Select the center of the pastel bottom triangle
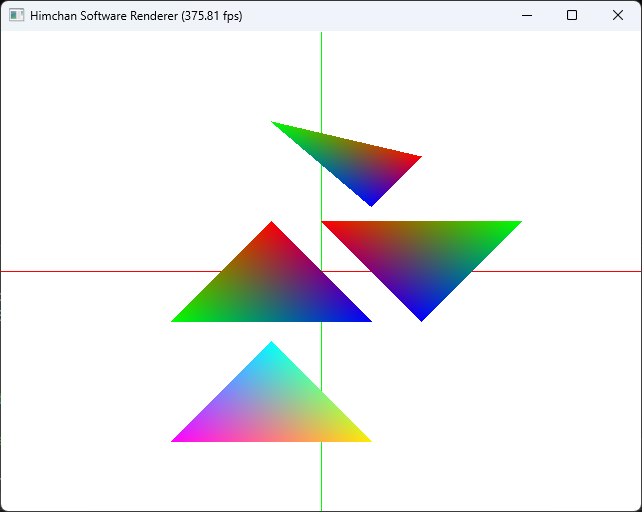Screen dimensions: 642x512 271,408
